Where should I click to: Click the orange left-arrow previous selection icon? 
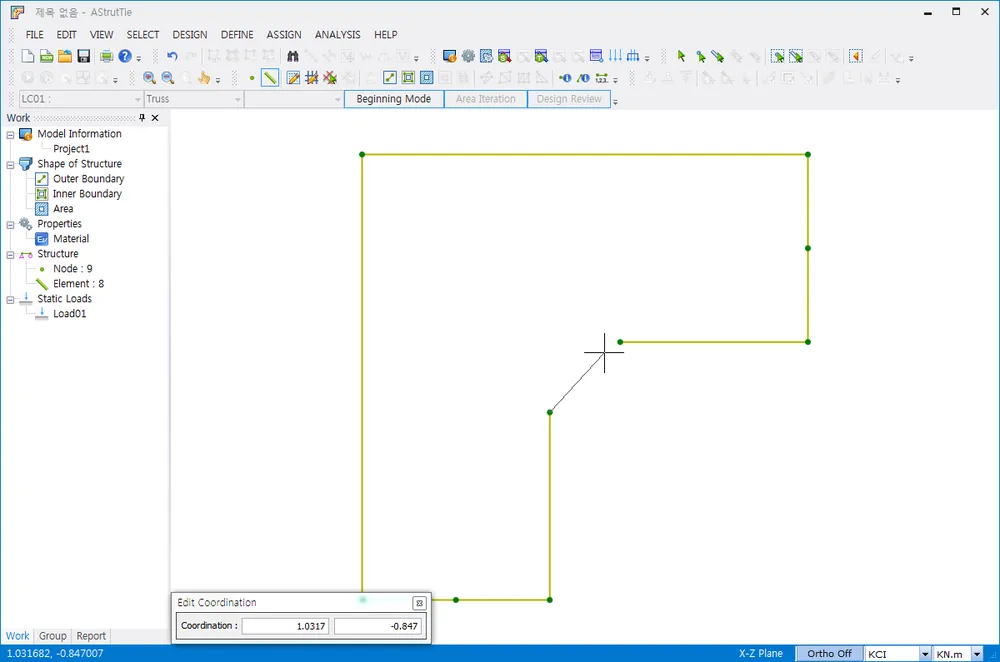coord(856,57)
